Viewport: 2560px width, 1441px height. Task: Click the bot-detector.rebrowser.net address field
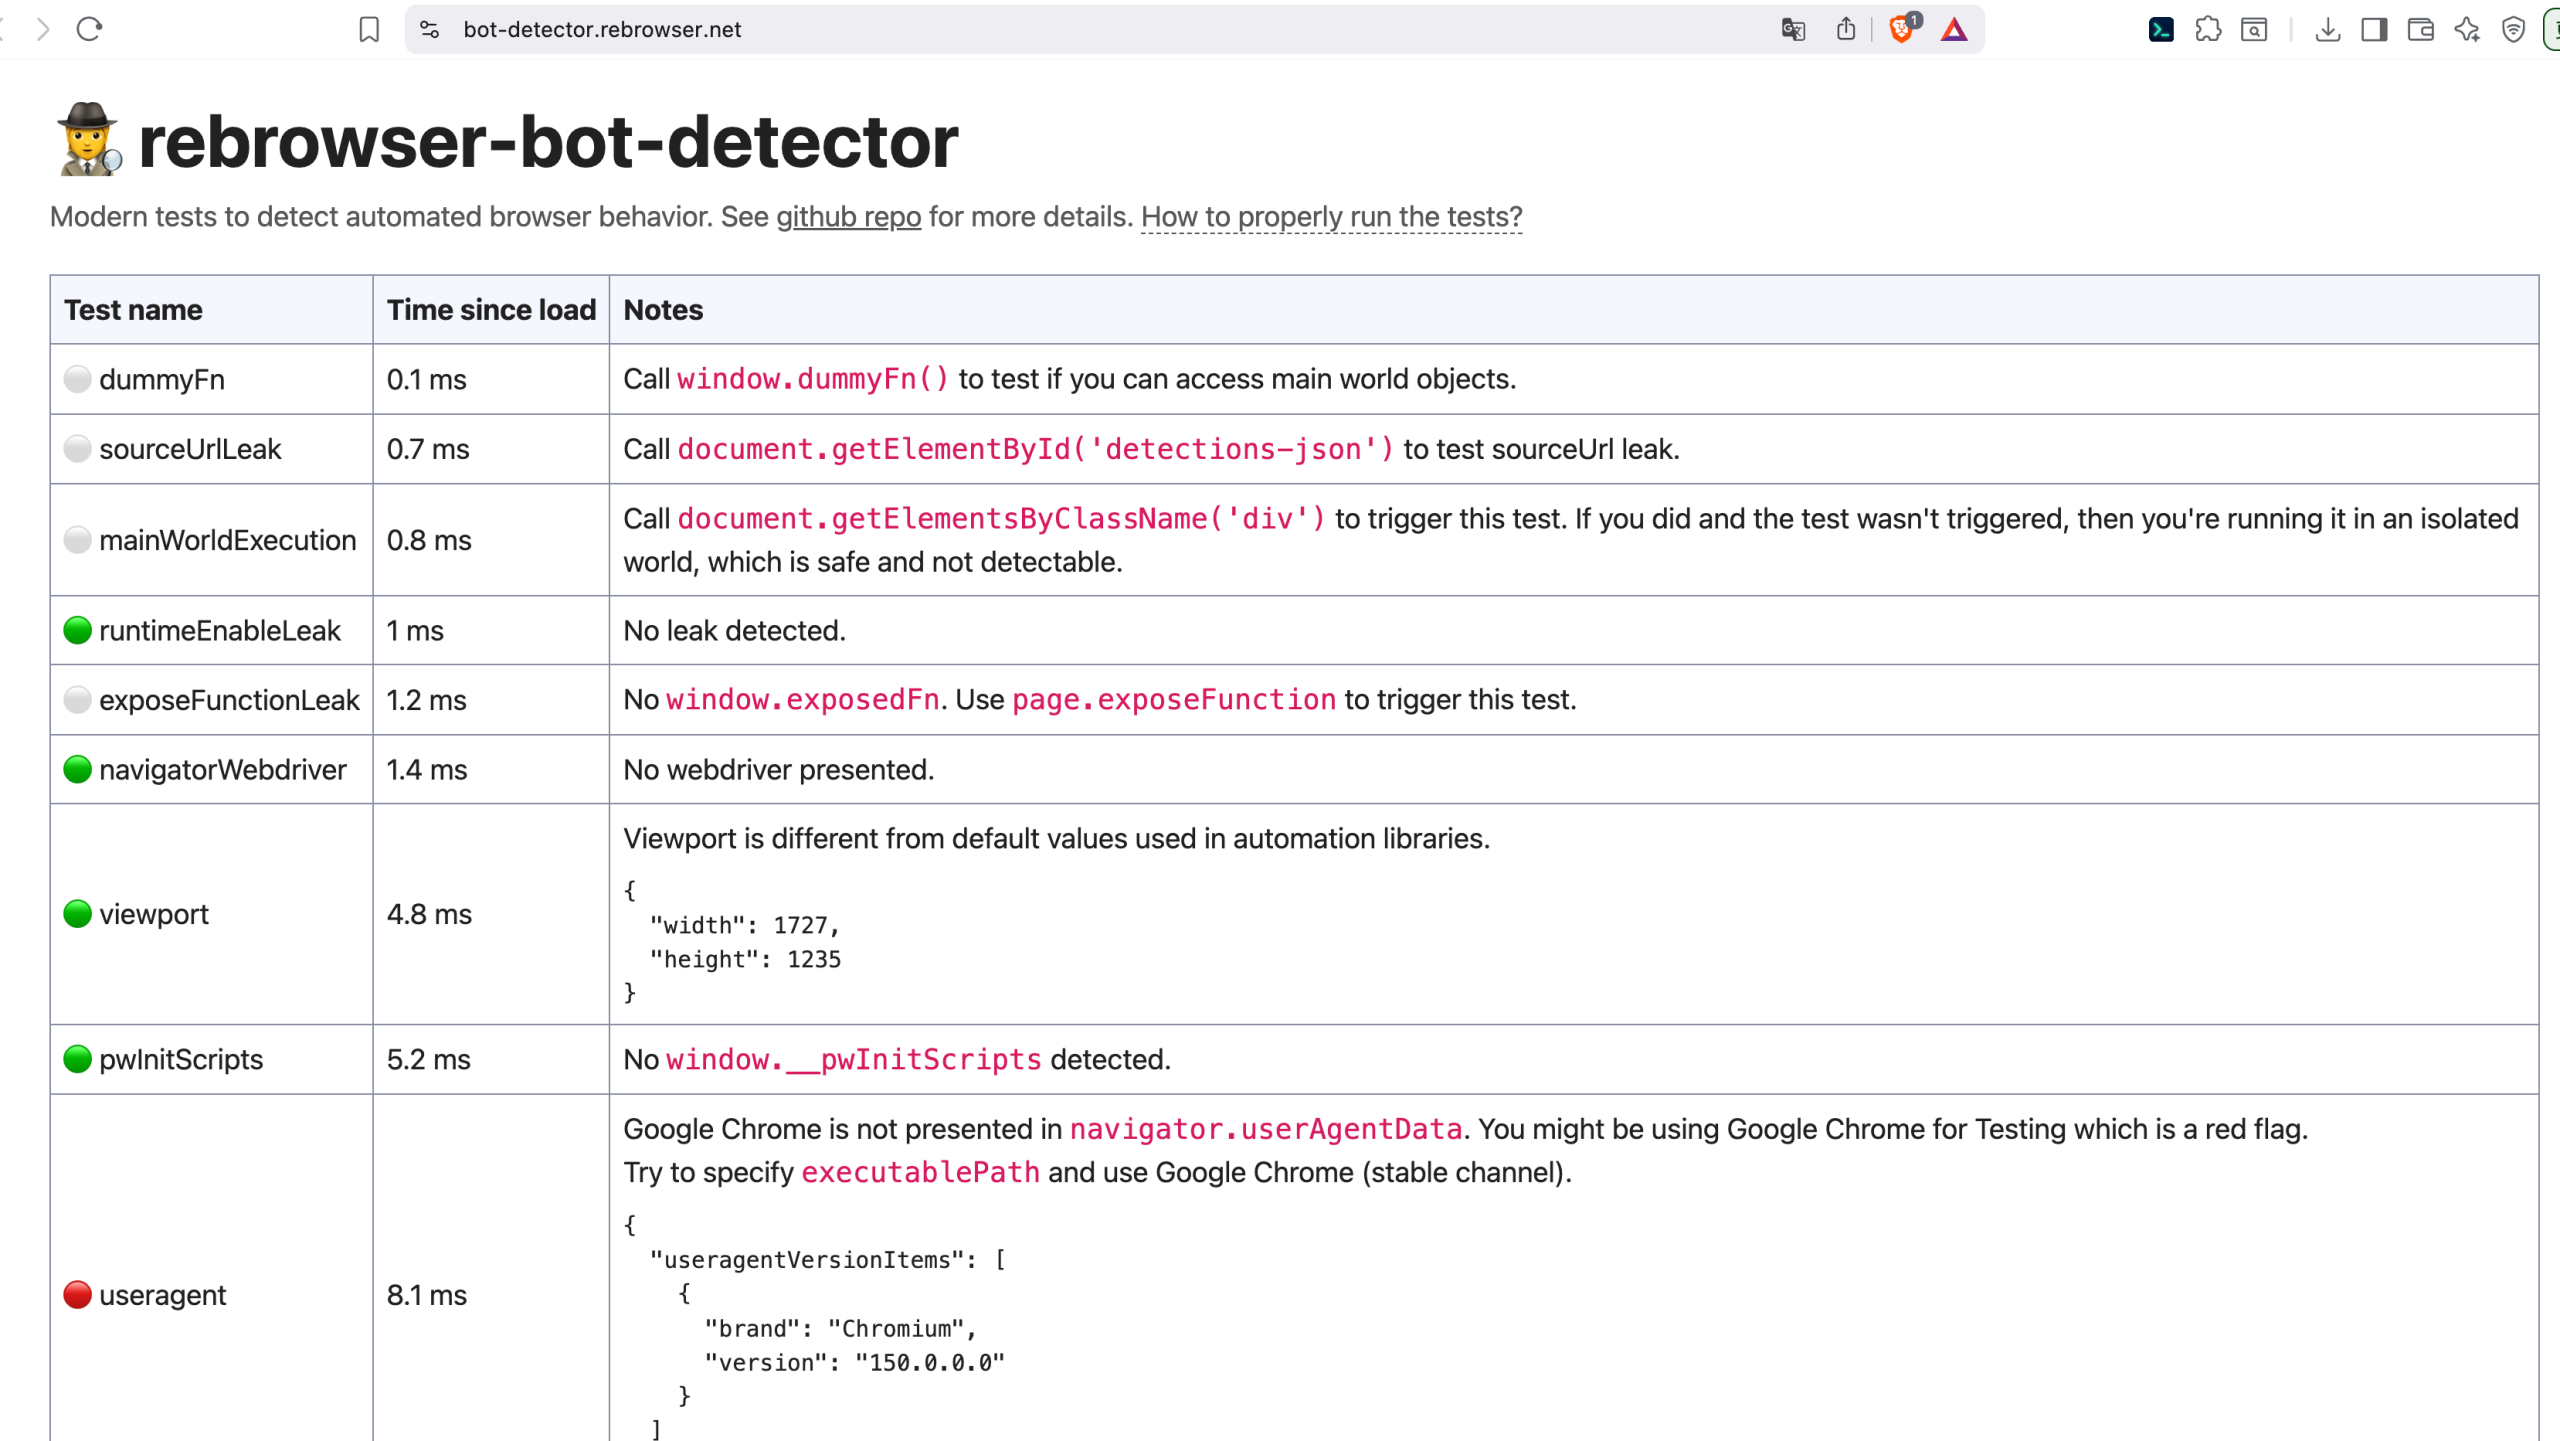(1195, 29)
